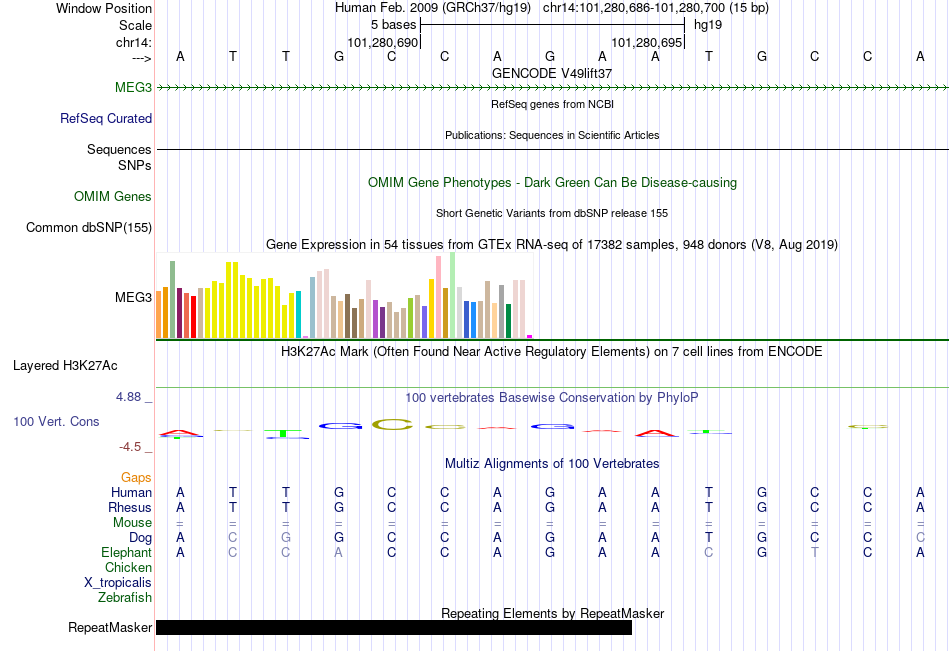Screen dimensions: 950x651
Task: Select the Mouse alignment row label
Action: click(132, 522)
